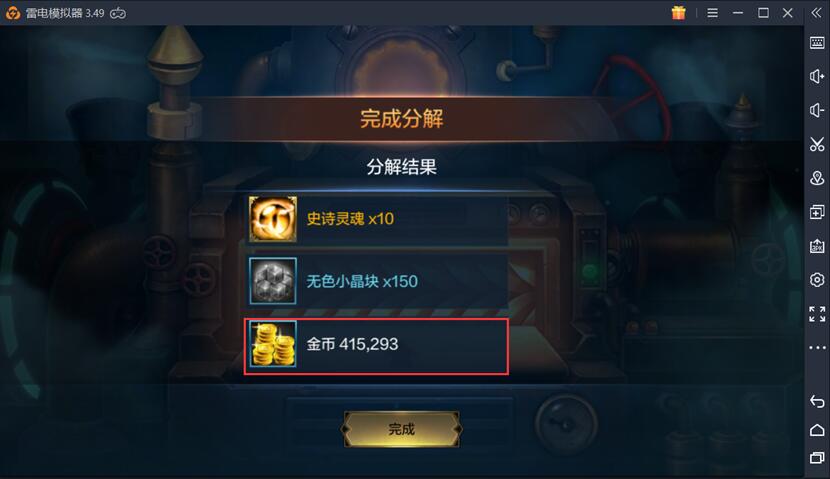Click the Android back arrow
This screenshot has width=830, height=479.
(817, 402)
